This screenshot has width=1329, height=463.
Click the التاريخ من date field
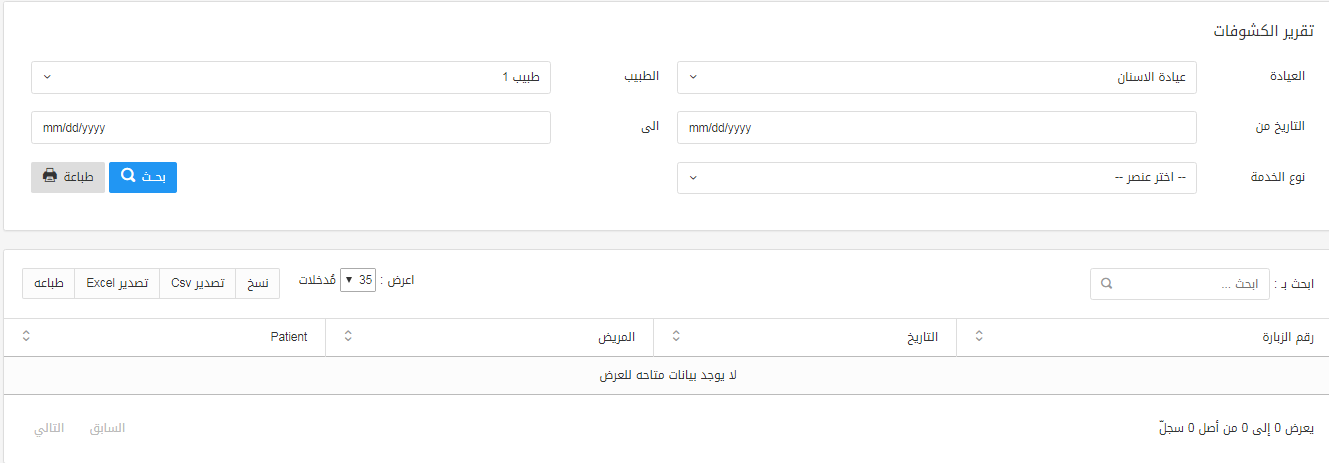[937, 128]
